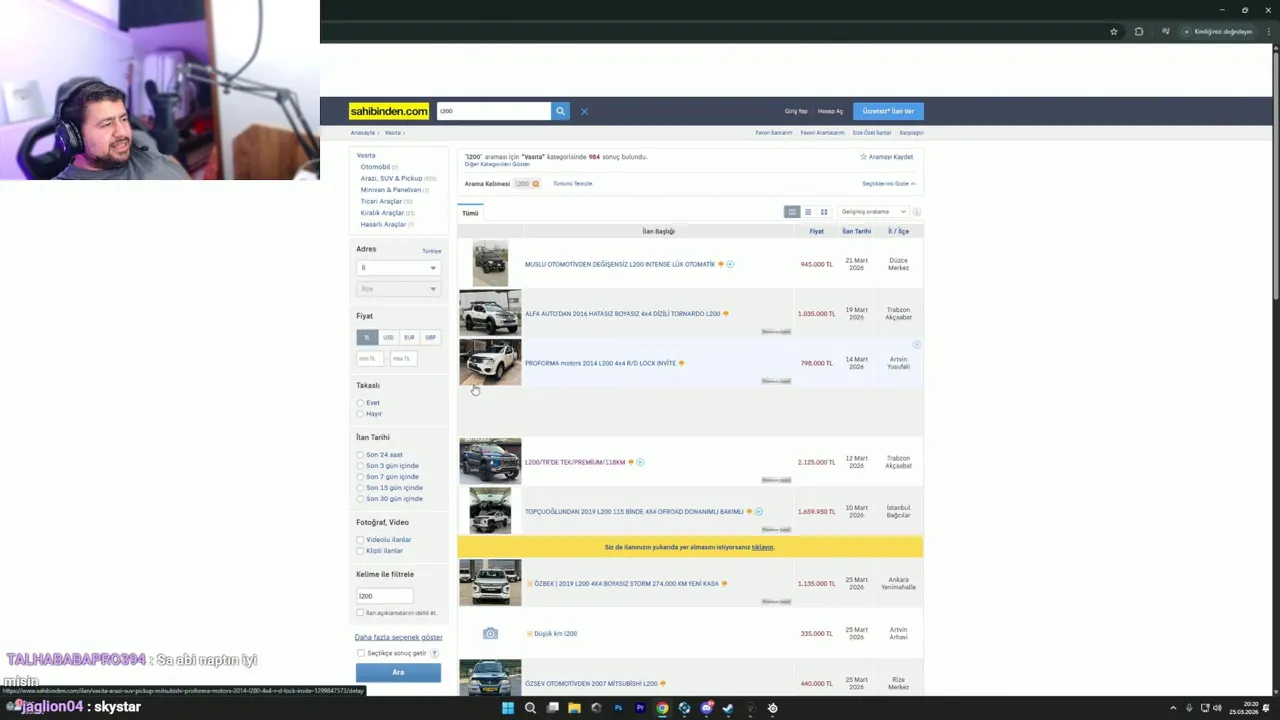
Task: Expand Daha fazla seçenek göster
Action: (x=398, y=637)
